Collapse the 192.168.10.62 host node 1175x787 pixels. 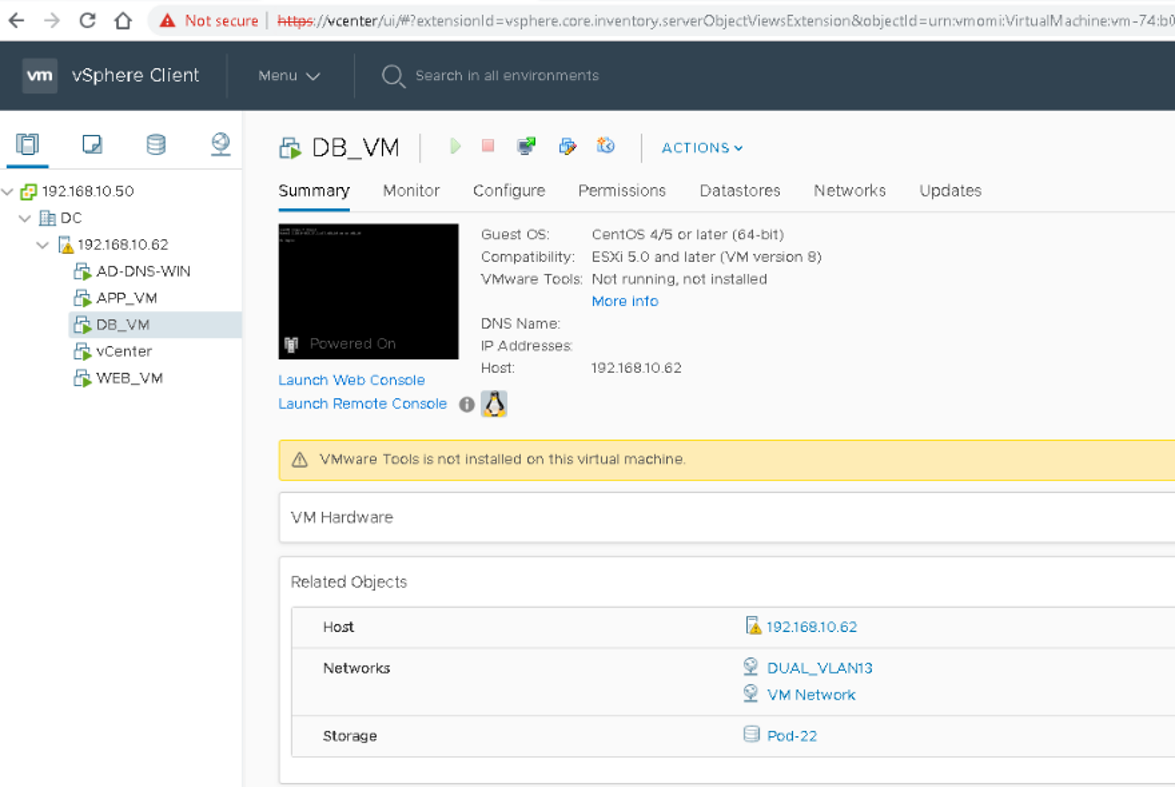(x=43, y=245)
